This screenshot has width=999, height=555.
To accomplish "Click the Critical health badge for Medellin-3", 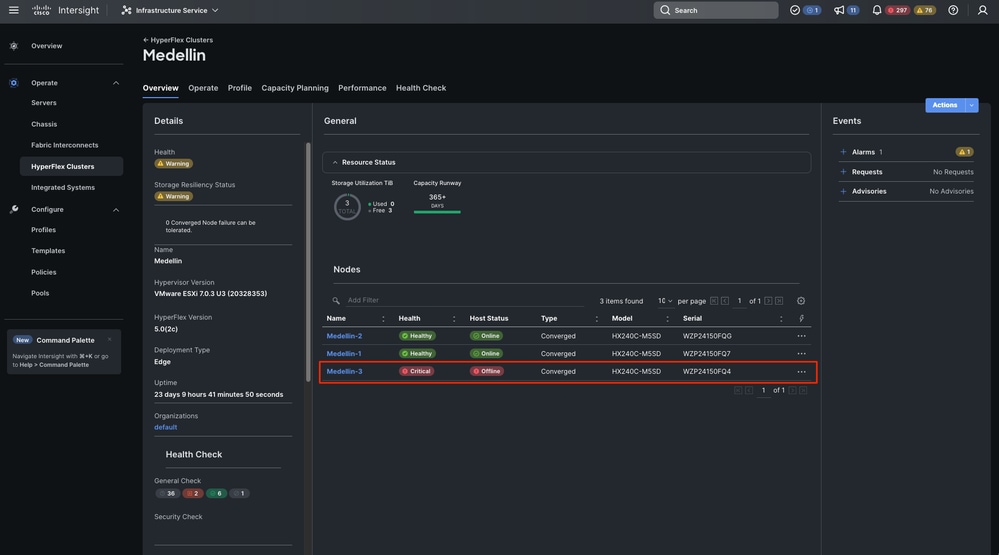I will [x=417, y=371].
